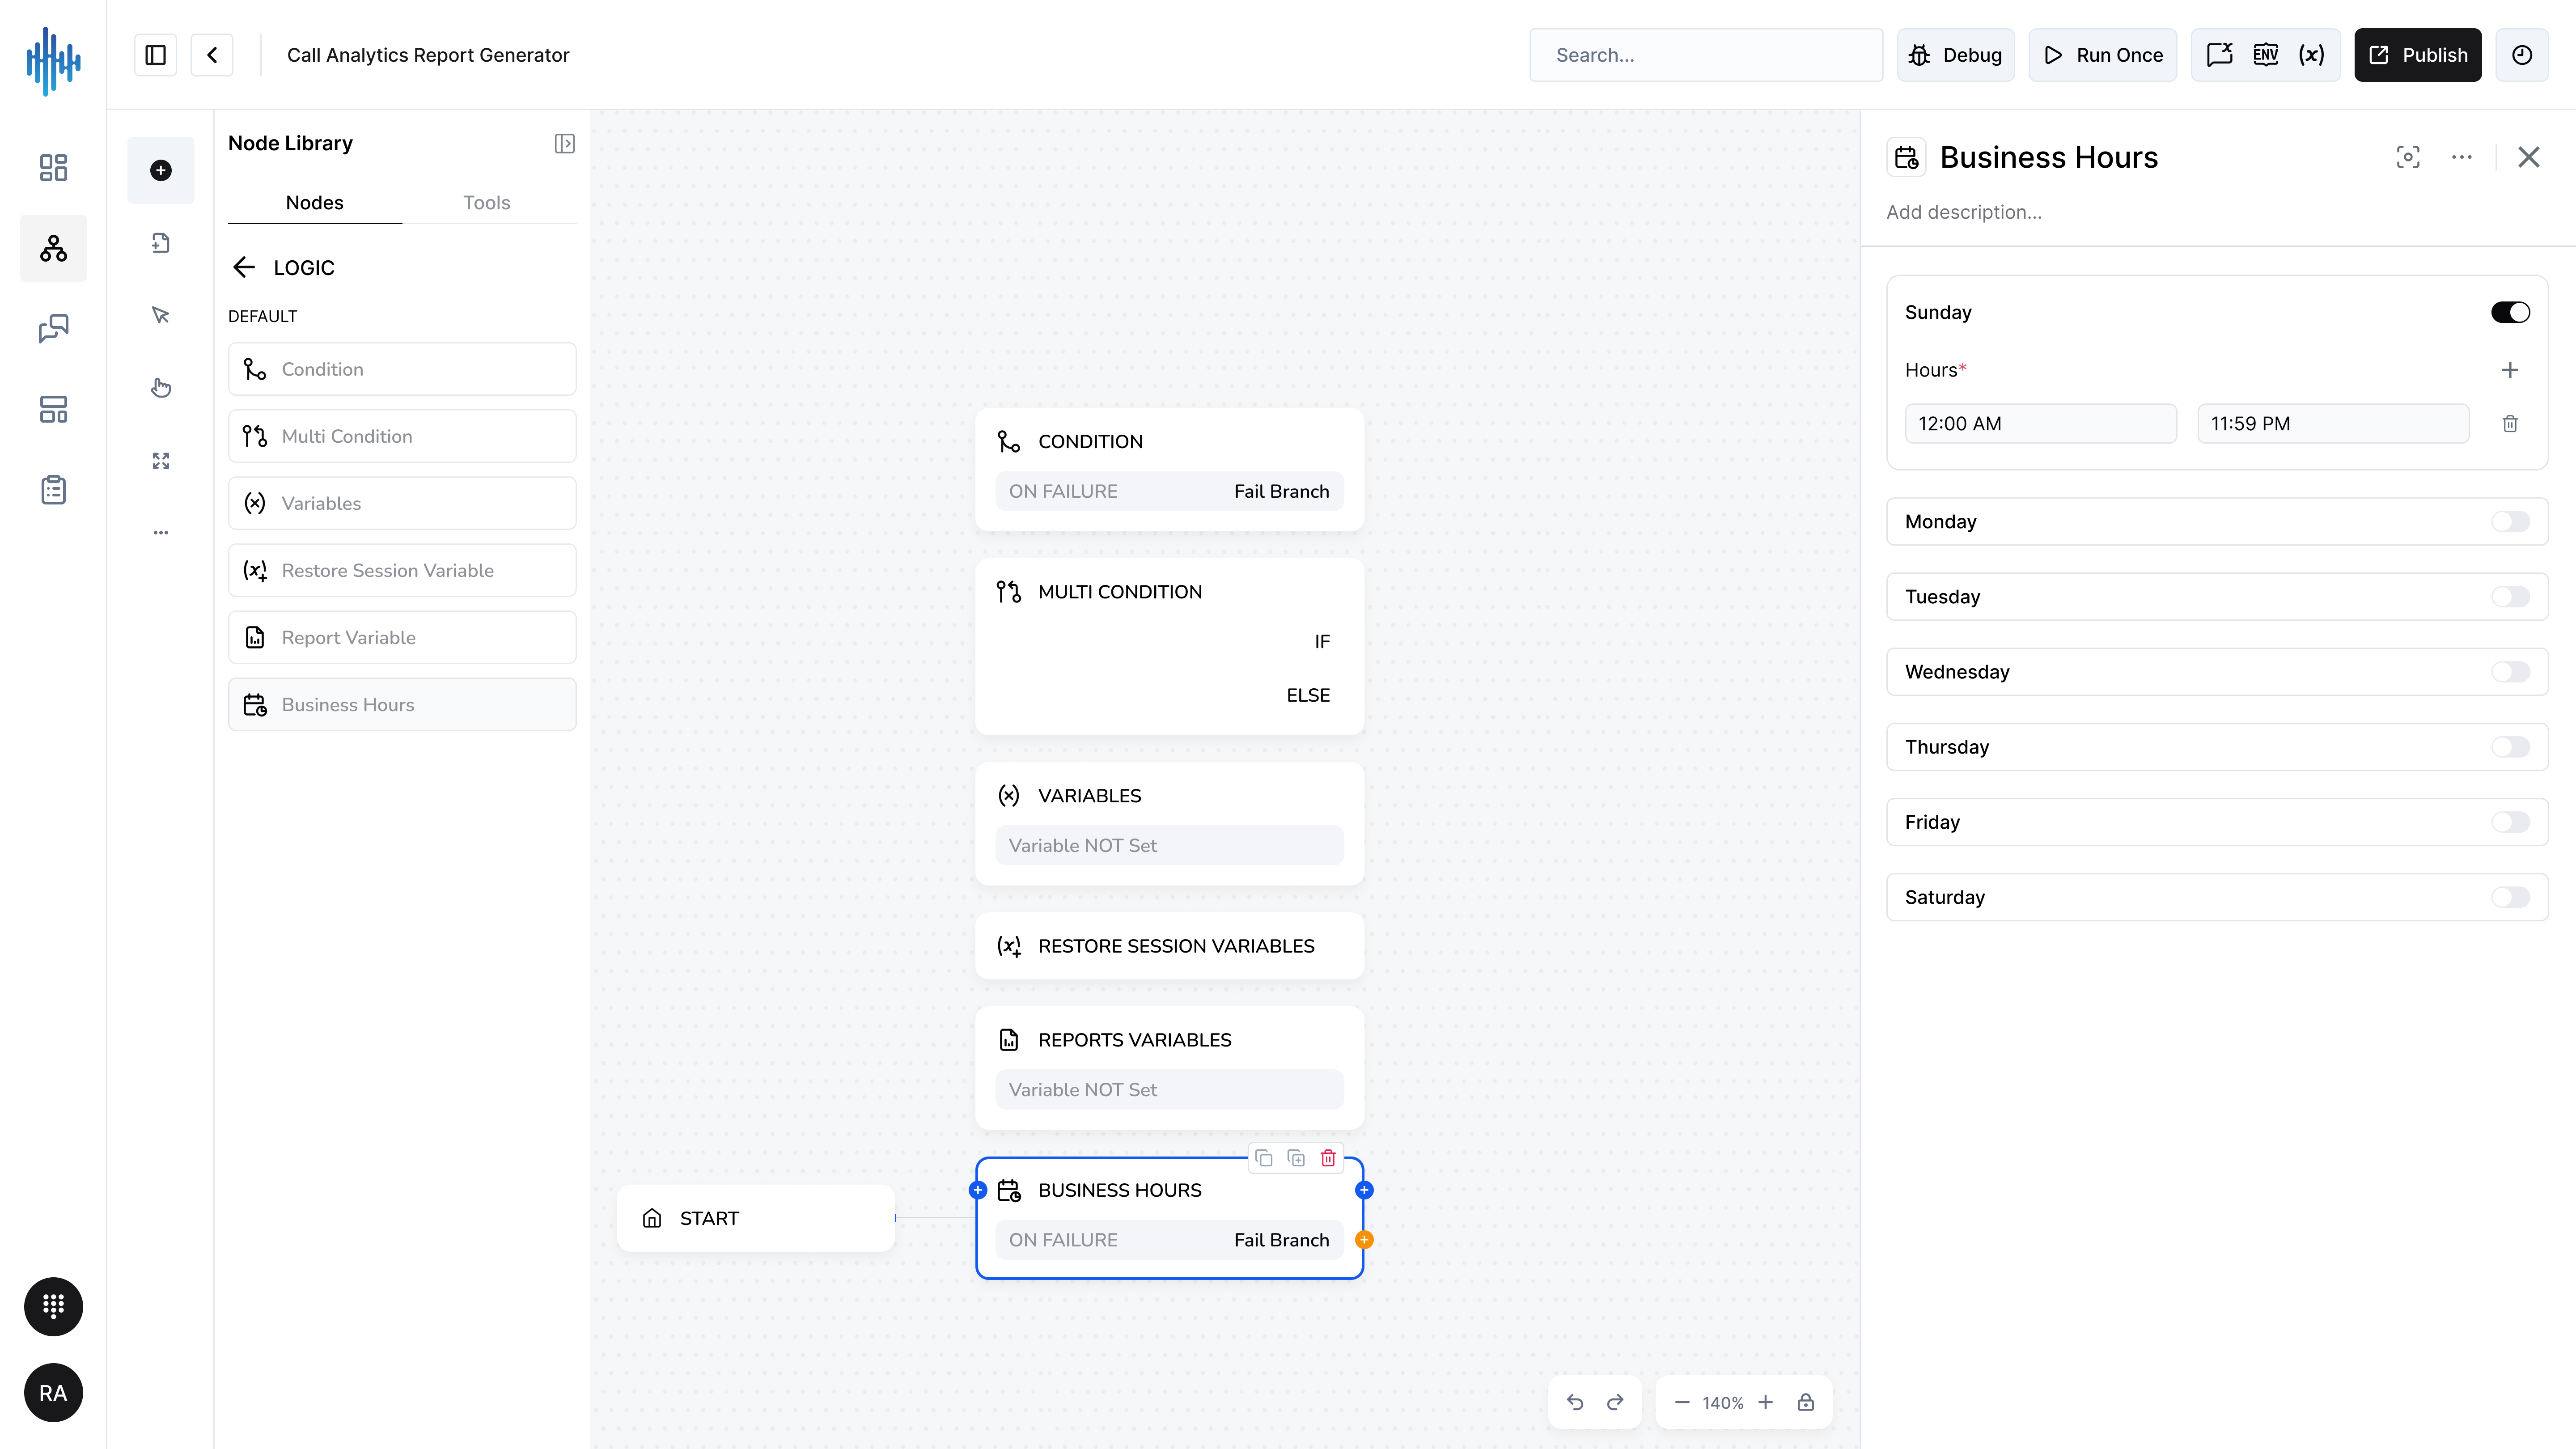Disable the Sunday toggle
This screenshot has width=2576, height=1449.
point(2510,312)
